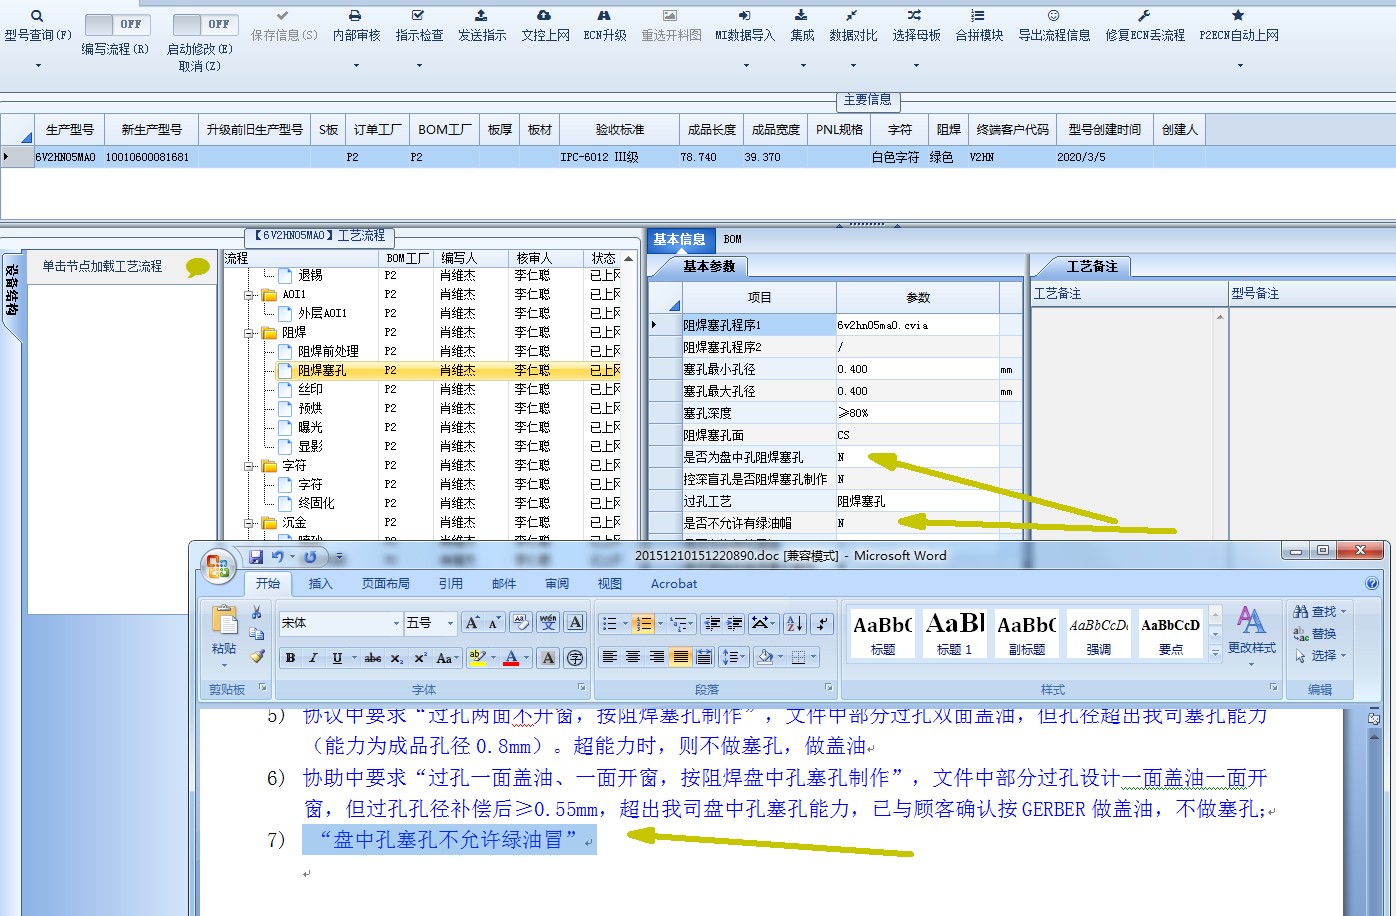Toggle the 编写流程 OFF switch
1396x916 pixels.
[x=117, y=24]
